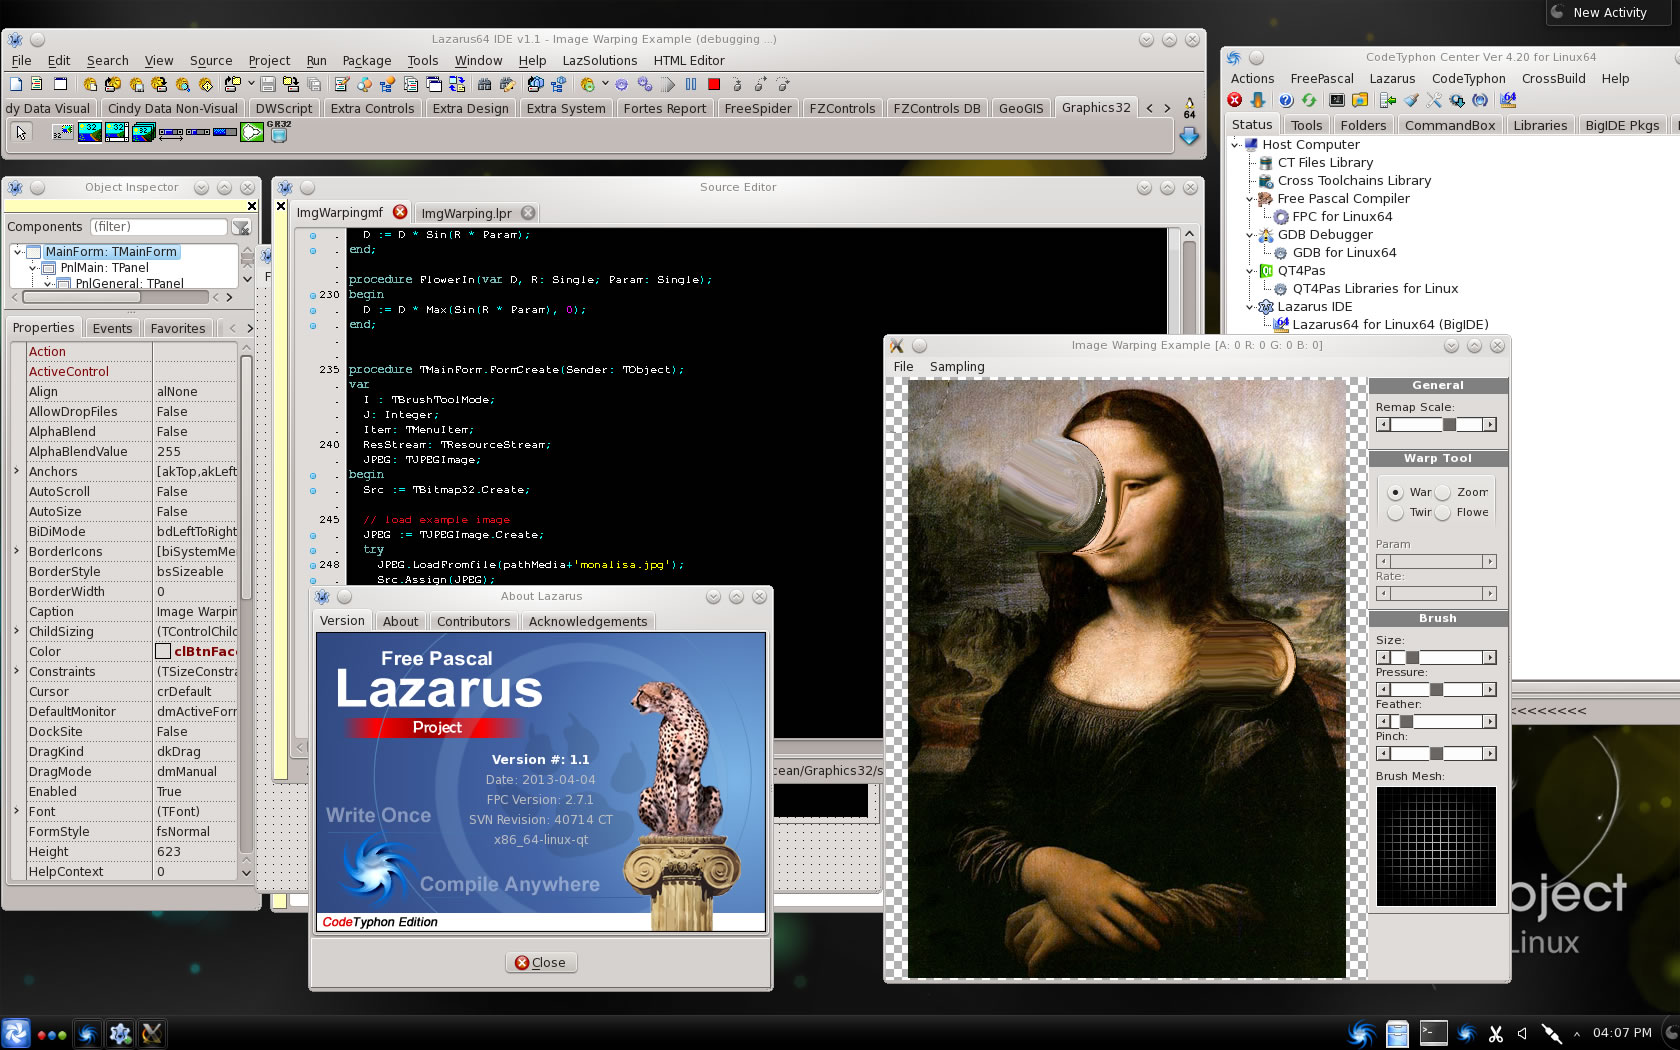Select the Zoom radio button
The width and height of the screenshot is (1680, 1050).
tap(1443, 493)
